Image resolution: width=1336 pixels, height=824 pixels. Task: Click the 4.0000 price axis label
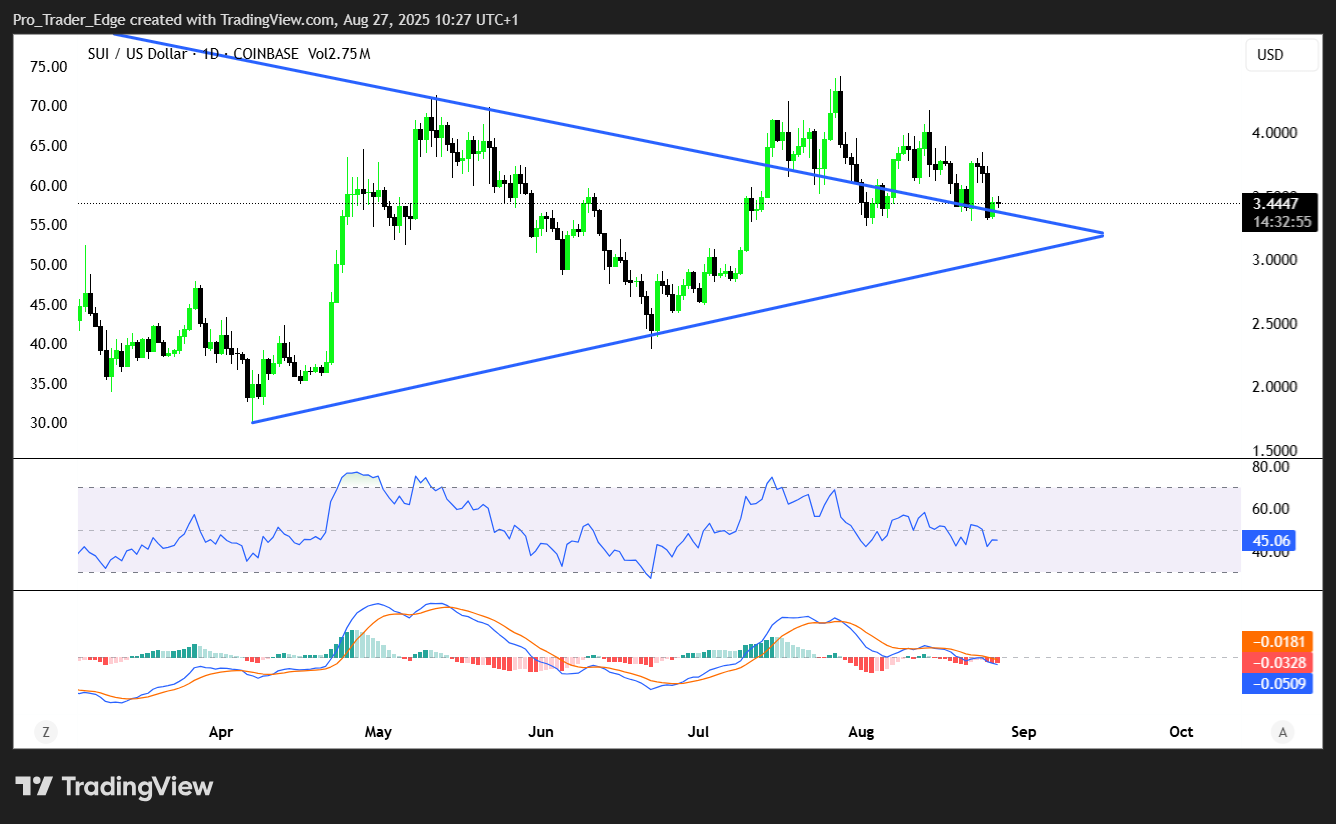(1275, 132)
